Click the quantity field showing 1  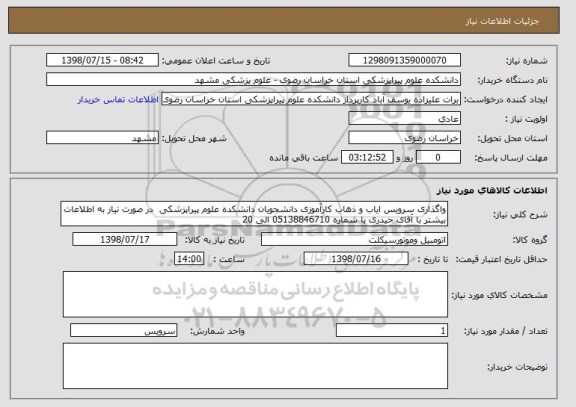tap(392, 331)
